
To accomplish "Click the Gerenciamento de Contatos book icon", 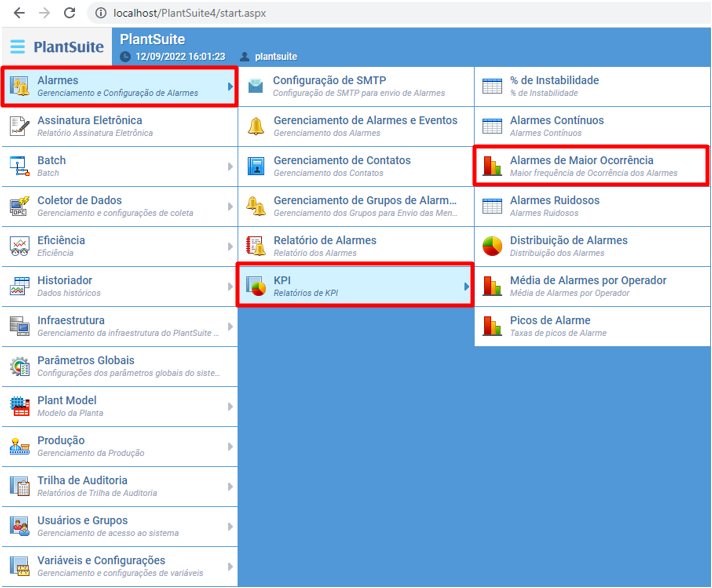I will (x=256, y=166).
